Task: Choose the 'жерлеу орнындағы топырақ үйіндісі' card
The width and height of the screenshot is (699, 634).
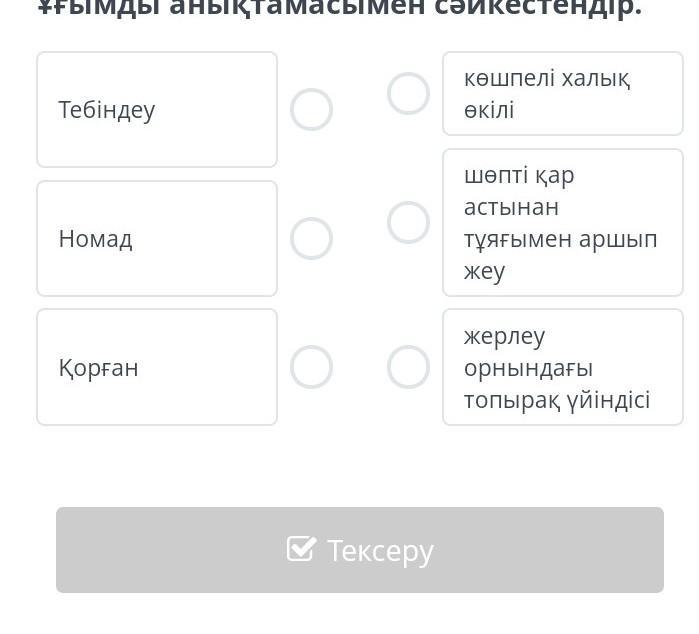Action: [562, 367]
